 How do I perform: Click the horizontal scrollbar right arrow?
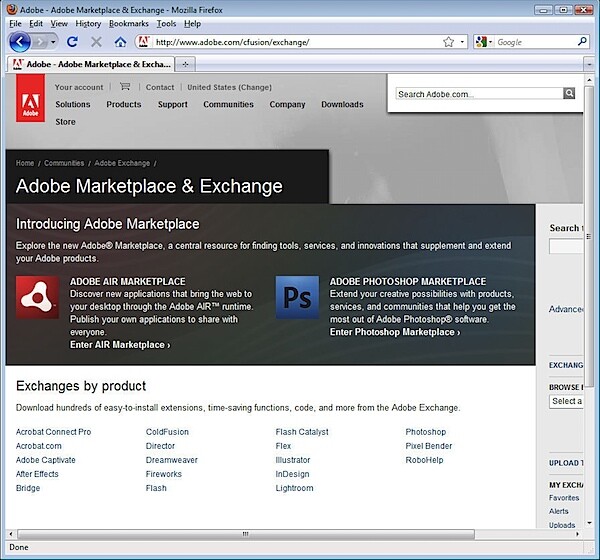pyautogui.click(x=577, y=534)
